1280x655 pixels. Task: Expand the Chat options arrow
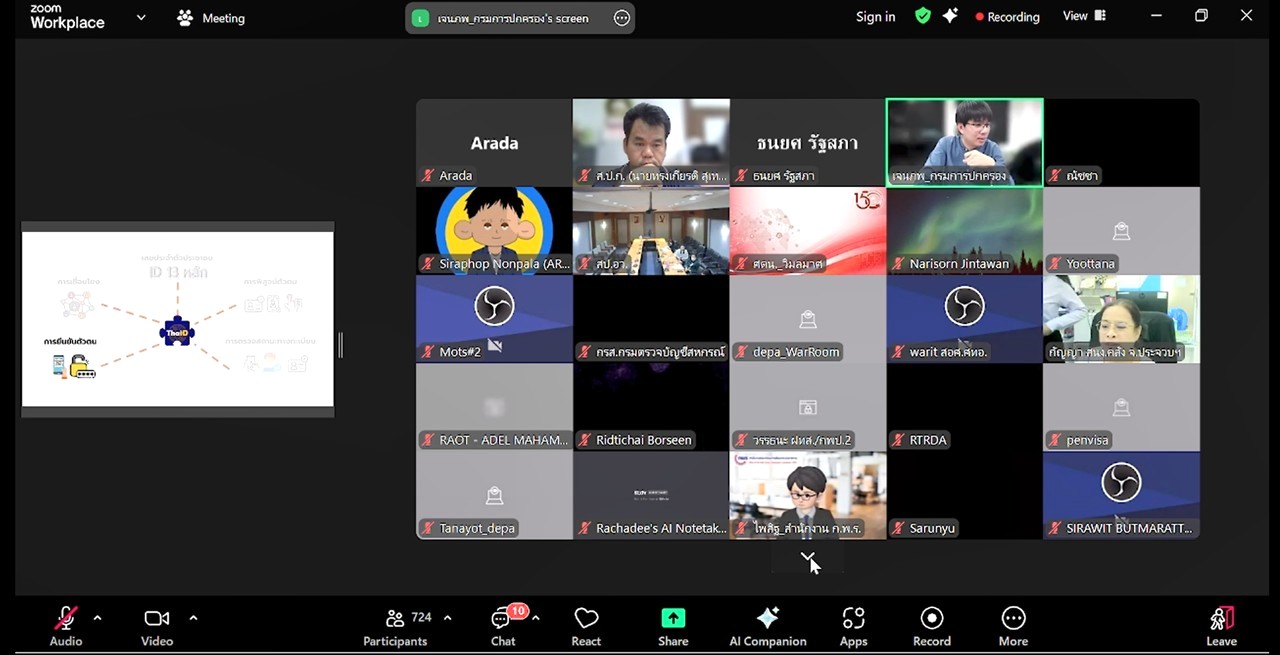(535, 618)
